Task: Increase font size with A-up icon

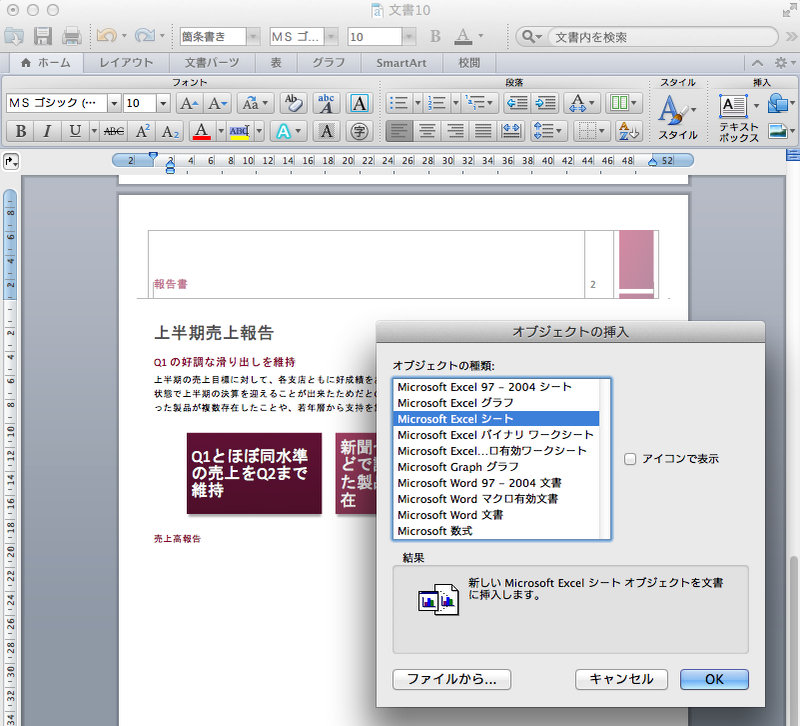Action: click(189, 104)
